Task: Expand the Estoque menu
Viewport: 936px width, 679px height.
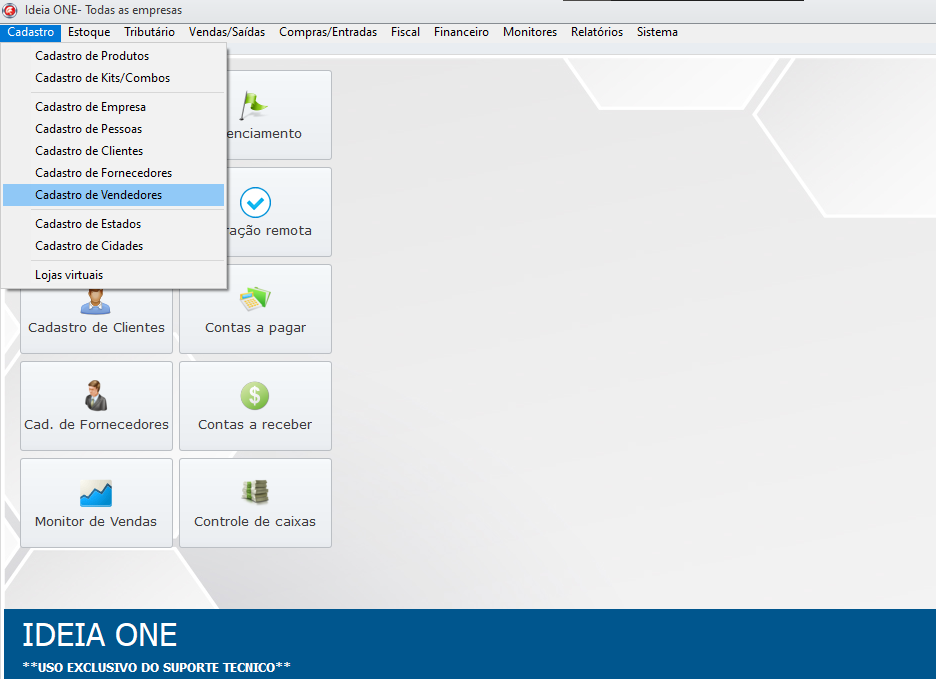Action: 89,32
